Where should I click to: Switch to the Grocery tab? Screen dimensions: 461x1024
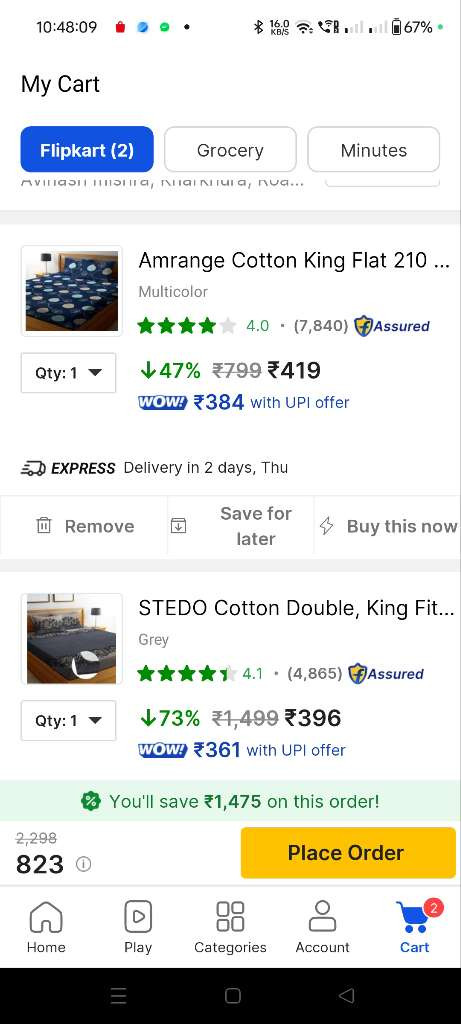[x=230, y=150]
